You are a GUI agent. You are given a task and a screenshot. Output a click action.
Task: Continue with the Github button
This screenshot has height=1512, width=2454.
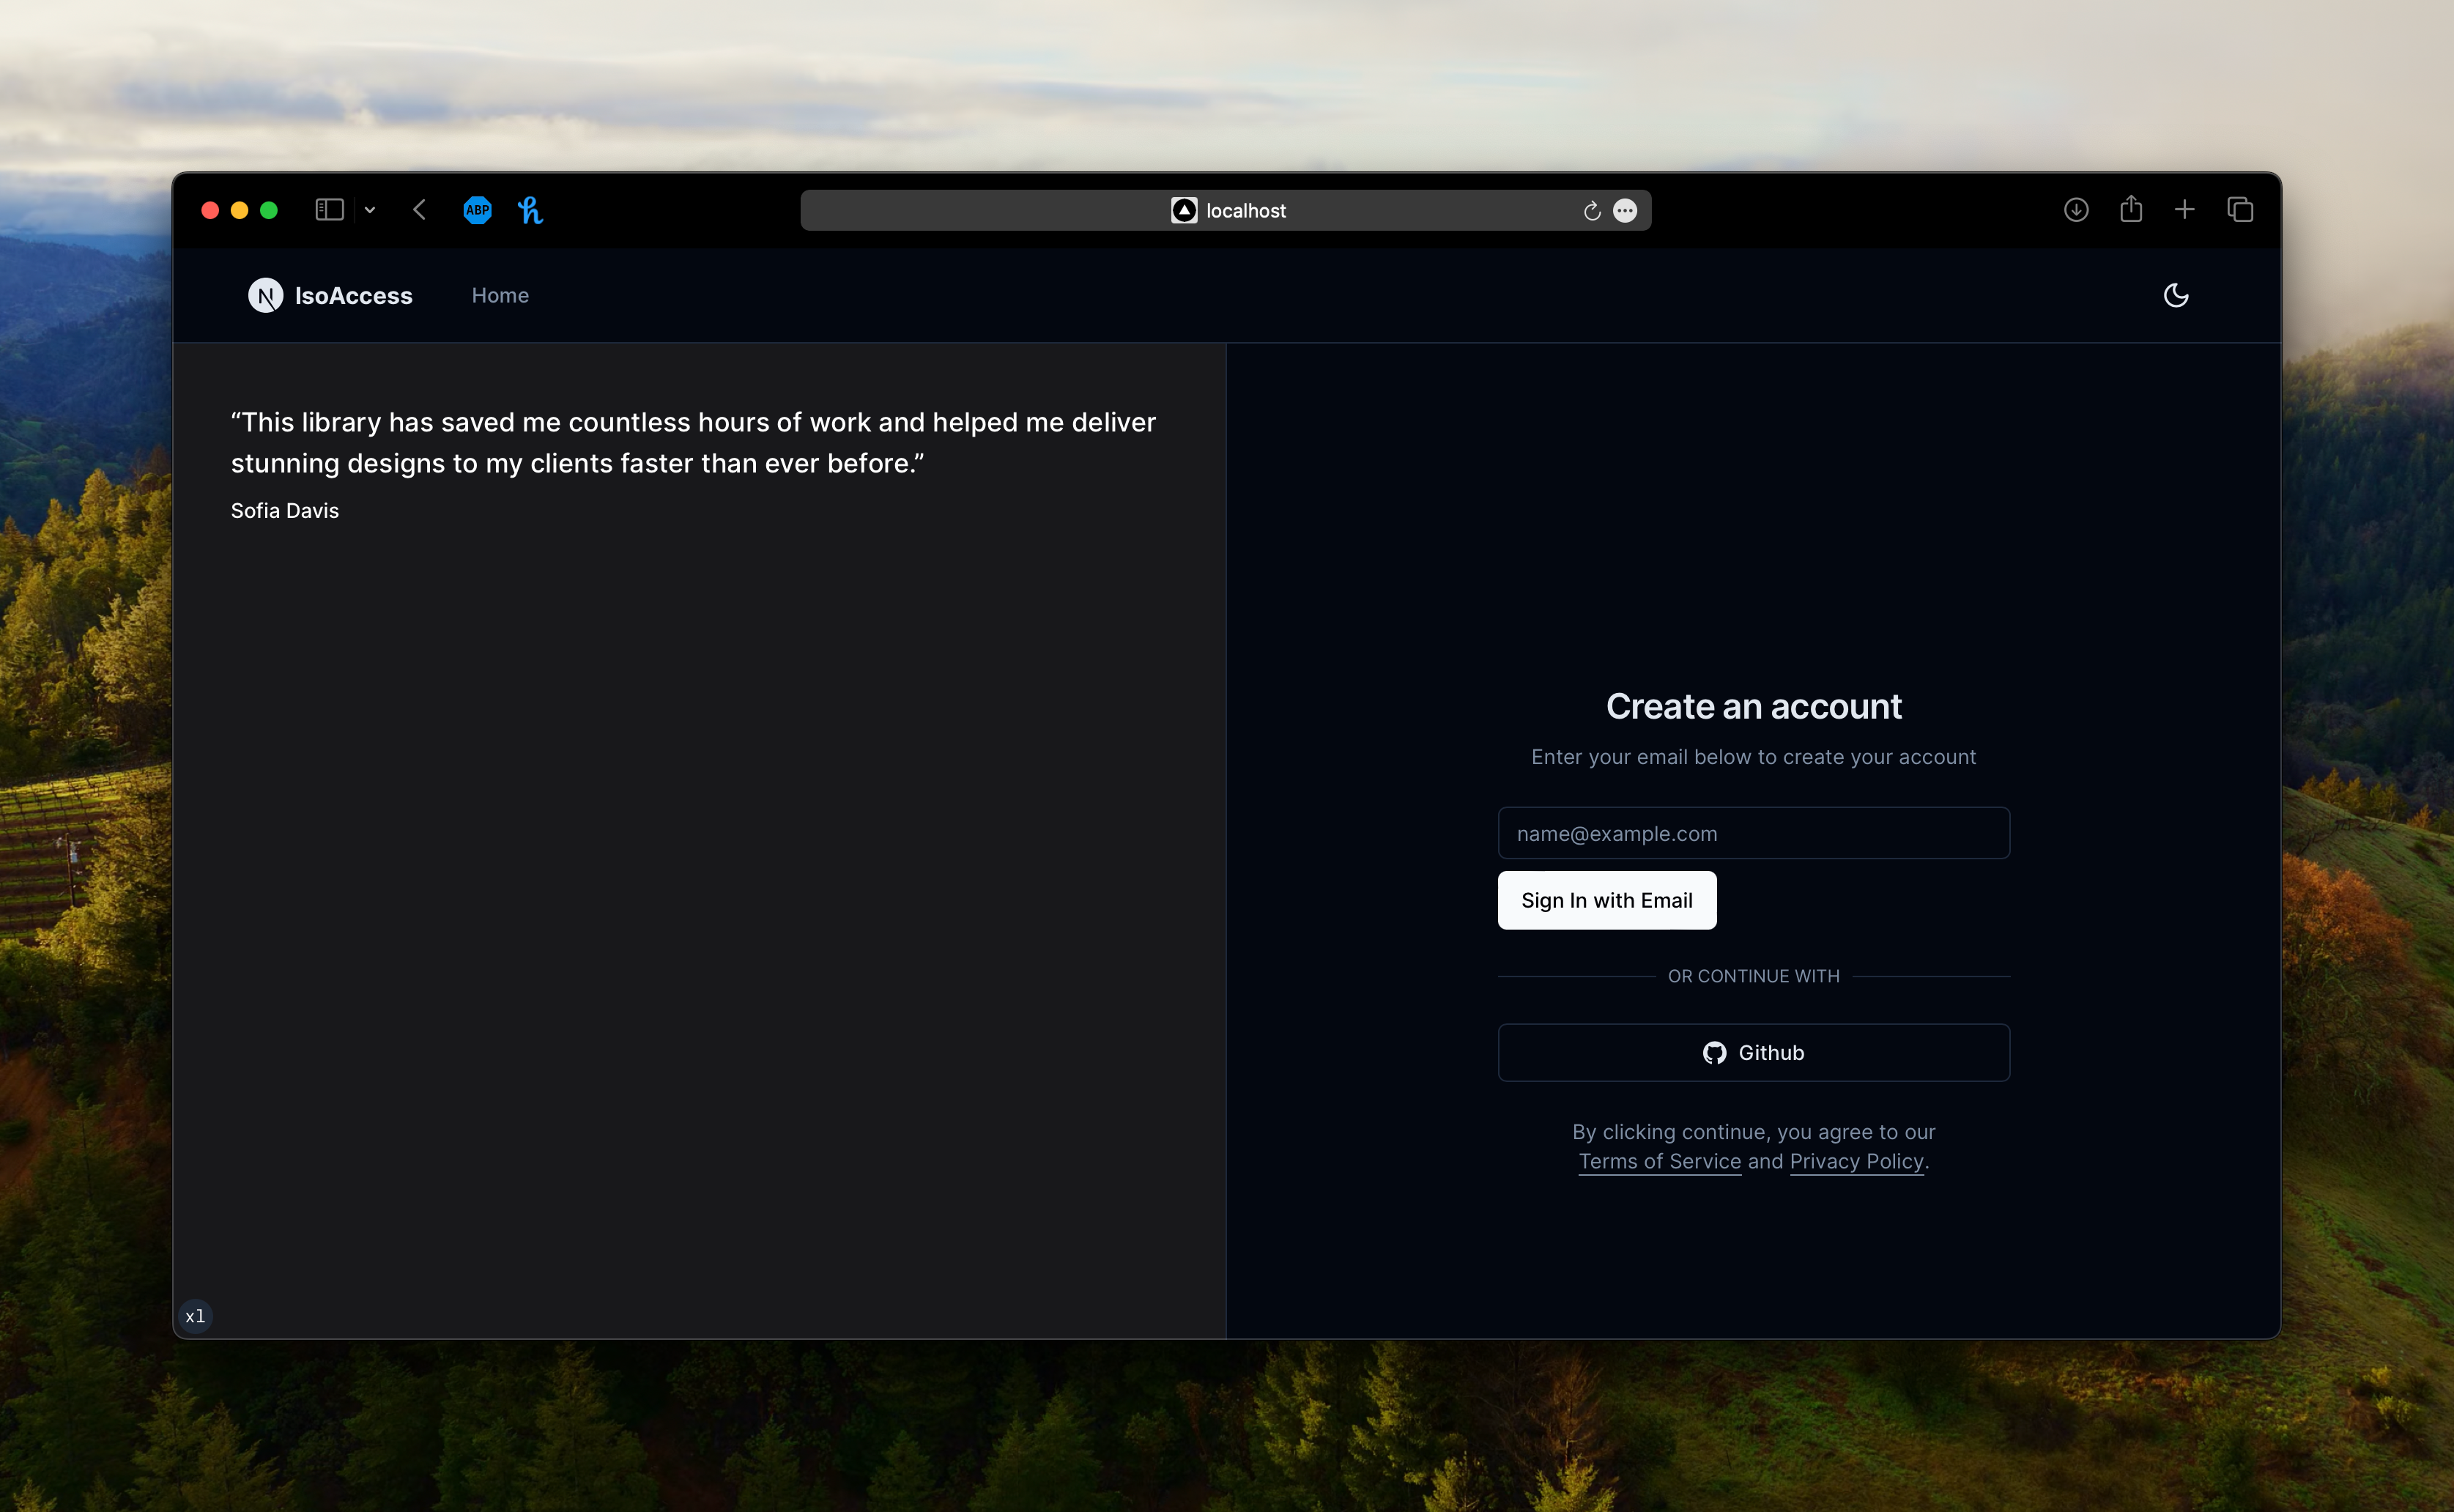point(1753,1052)
